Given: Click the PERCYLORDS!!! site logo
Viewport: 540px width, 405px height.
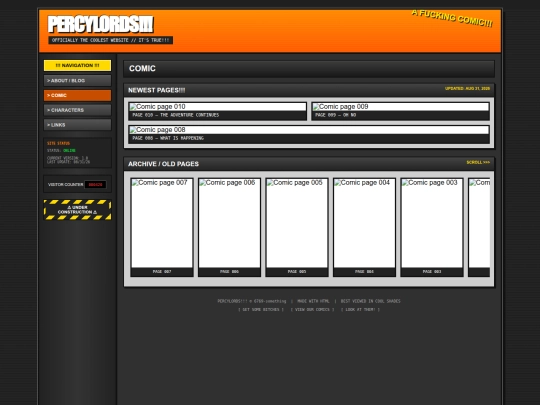Looking at the screenshot, I should click(101, 24).
